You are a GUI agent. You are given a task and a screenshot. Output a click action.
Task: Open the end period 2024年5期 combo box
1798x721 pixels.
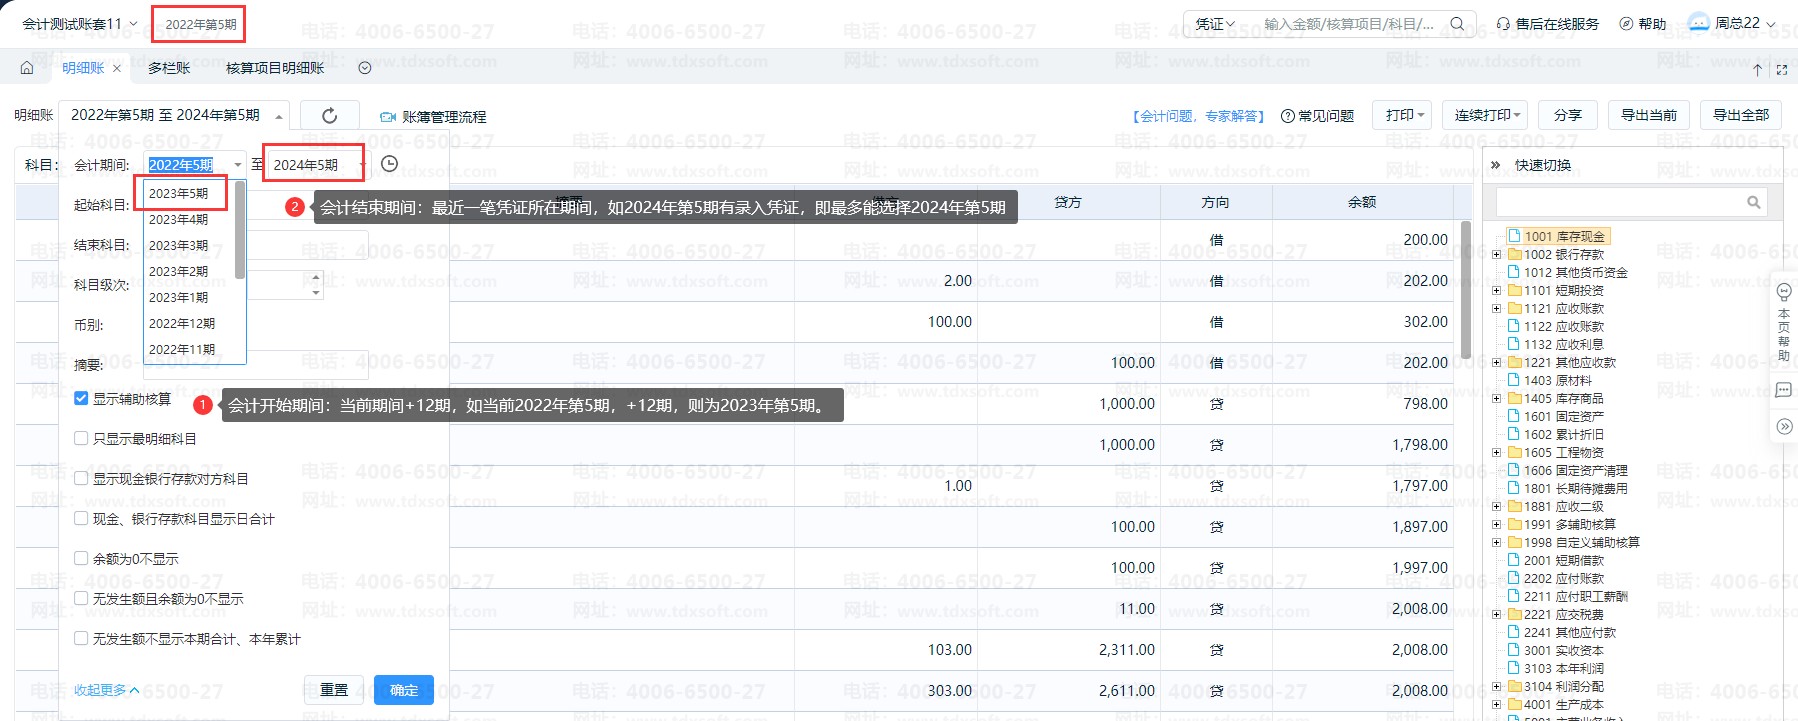(317, 165)
